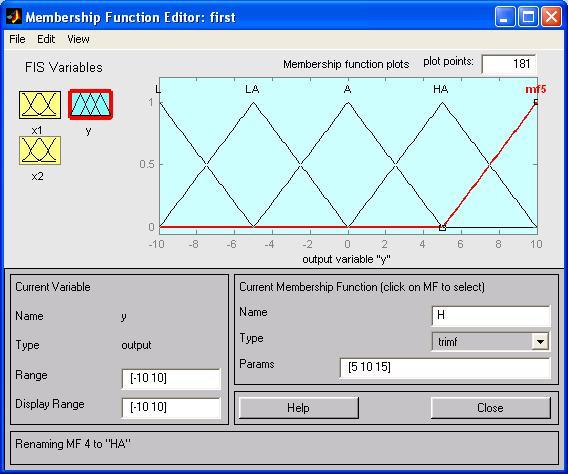This screenshot has height=474, width=568.
Task: Select the A membership function label
Action: coord(347,89)
